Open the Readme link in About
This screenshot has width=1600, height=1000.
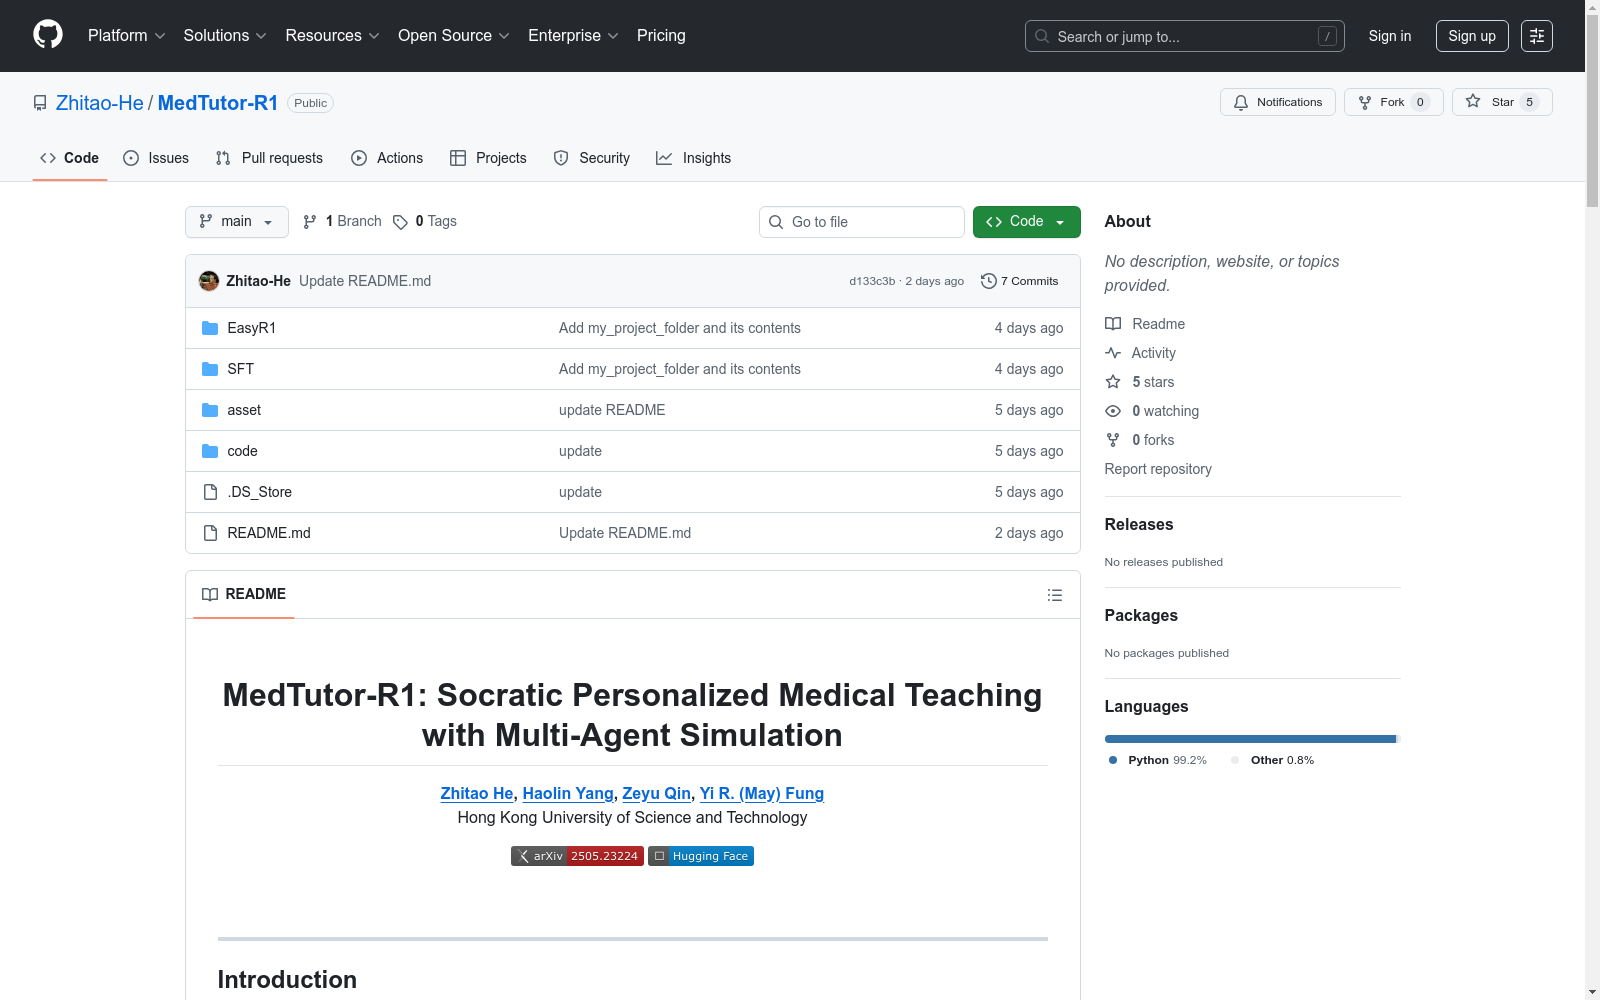click(x=1145, y=324)
